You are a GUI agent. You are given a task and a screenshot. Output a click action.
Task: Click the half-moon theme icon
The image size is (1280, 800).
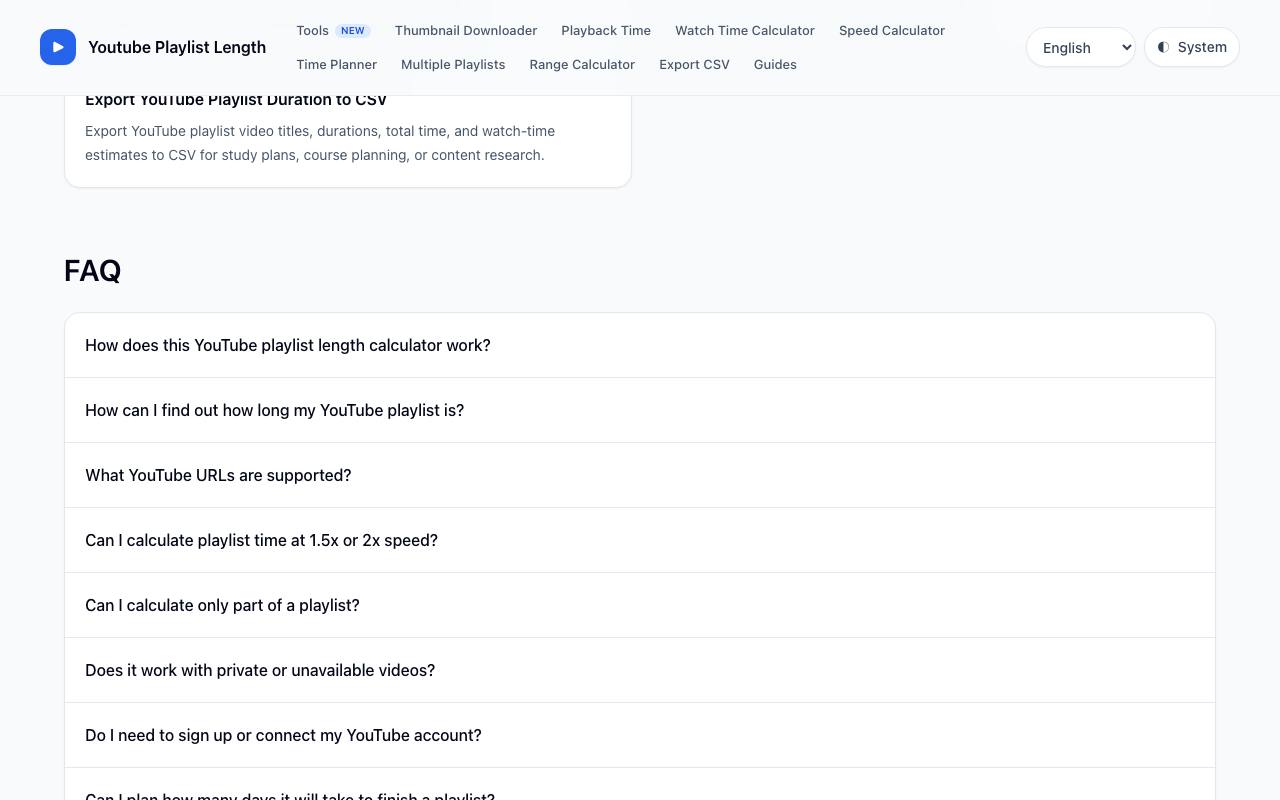(x=1163, y=47)
